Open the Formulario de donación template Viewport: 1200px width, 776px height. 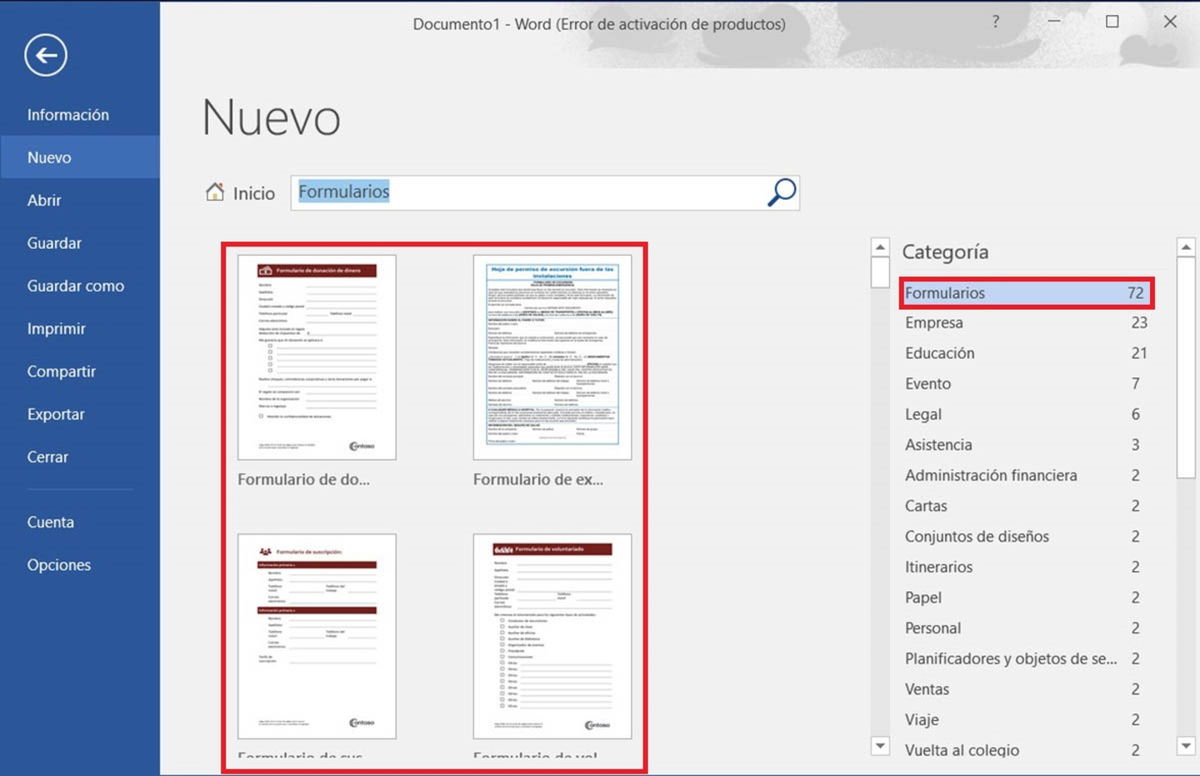316,356
